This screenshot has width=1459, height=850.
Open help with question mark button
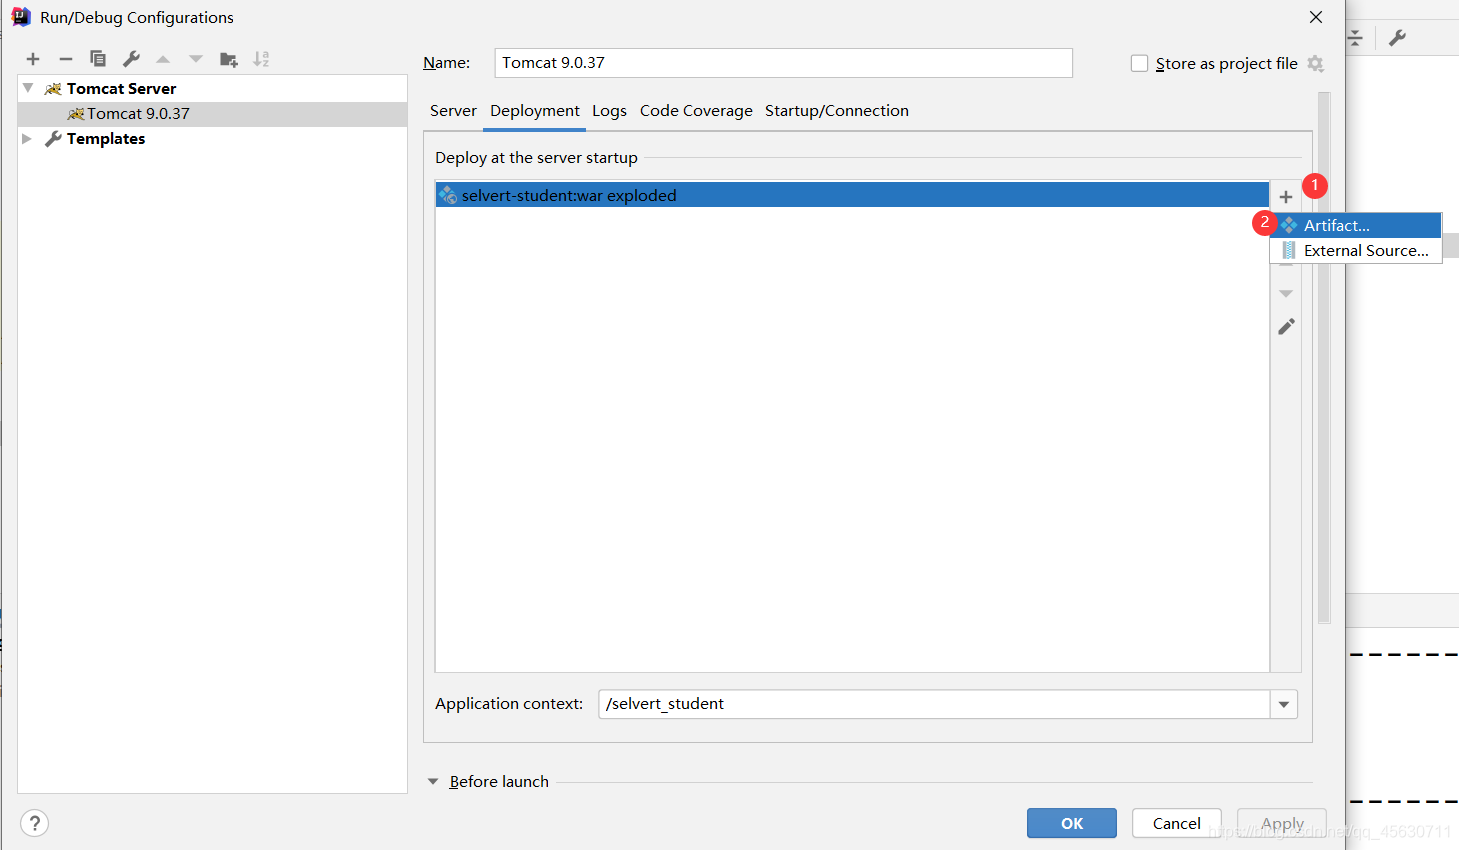pos(34,823)
